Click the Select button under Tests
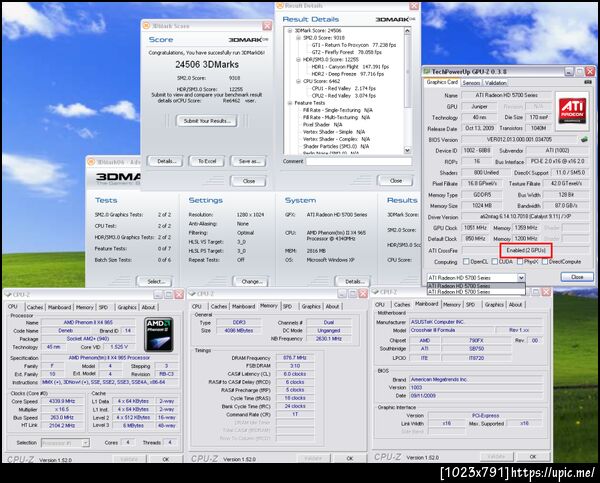The width and height of the screenshot is (600, 483). [x=155, y=281]
